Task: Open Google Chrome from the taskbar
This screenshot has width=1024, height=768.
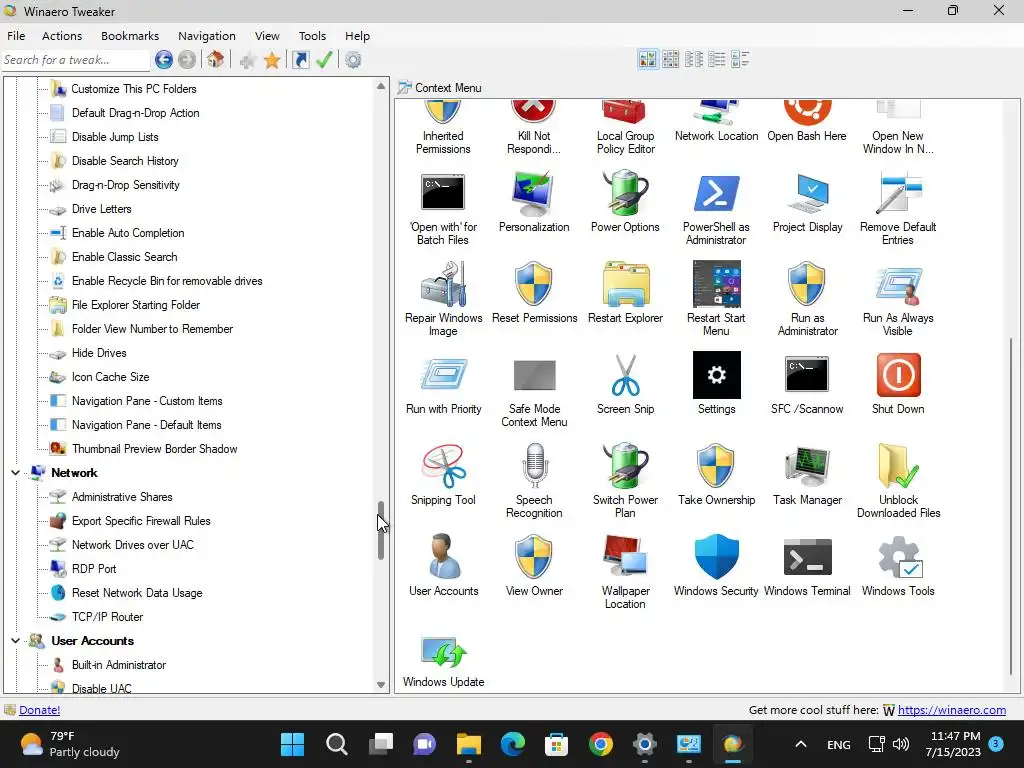Action: click(600, 744)
